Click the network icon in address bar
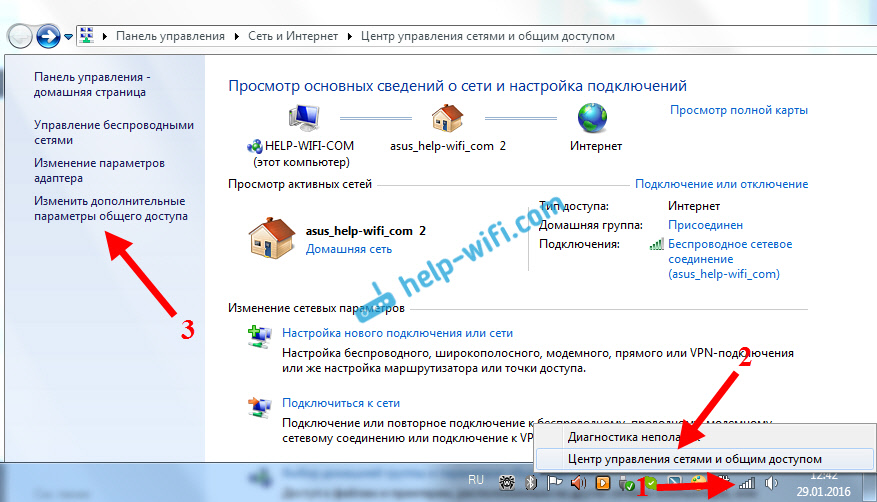The width and height of the screenshot is (877, 502). point(87,36)
